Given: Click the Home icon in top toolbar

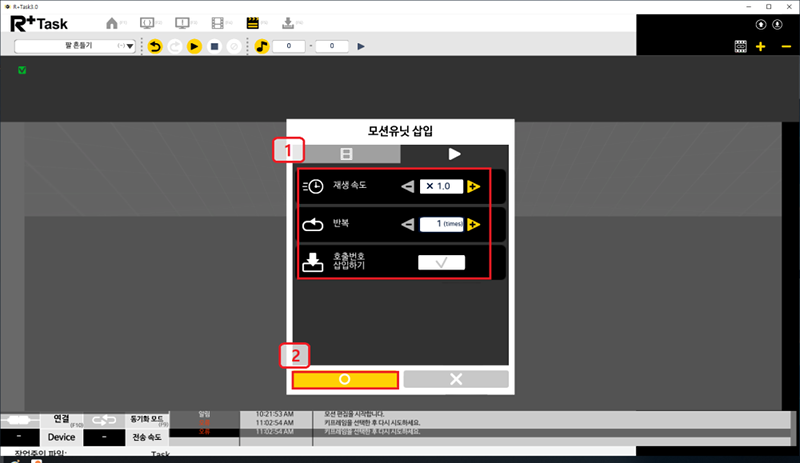Looking at the screenshot, I should [x=111, y=22].
